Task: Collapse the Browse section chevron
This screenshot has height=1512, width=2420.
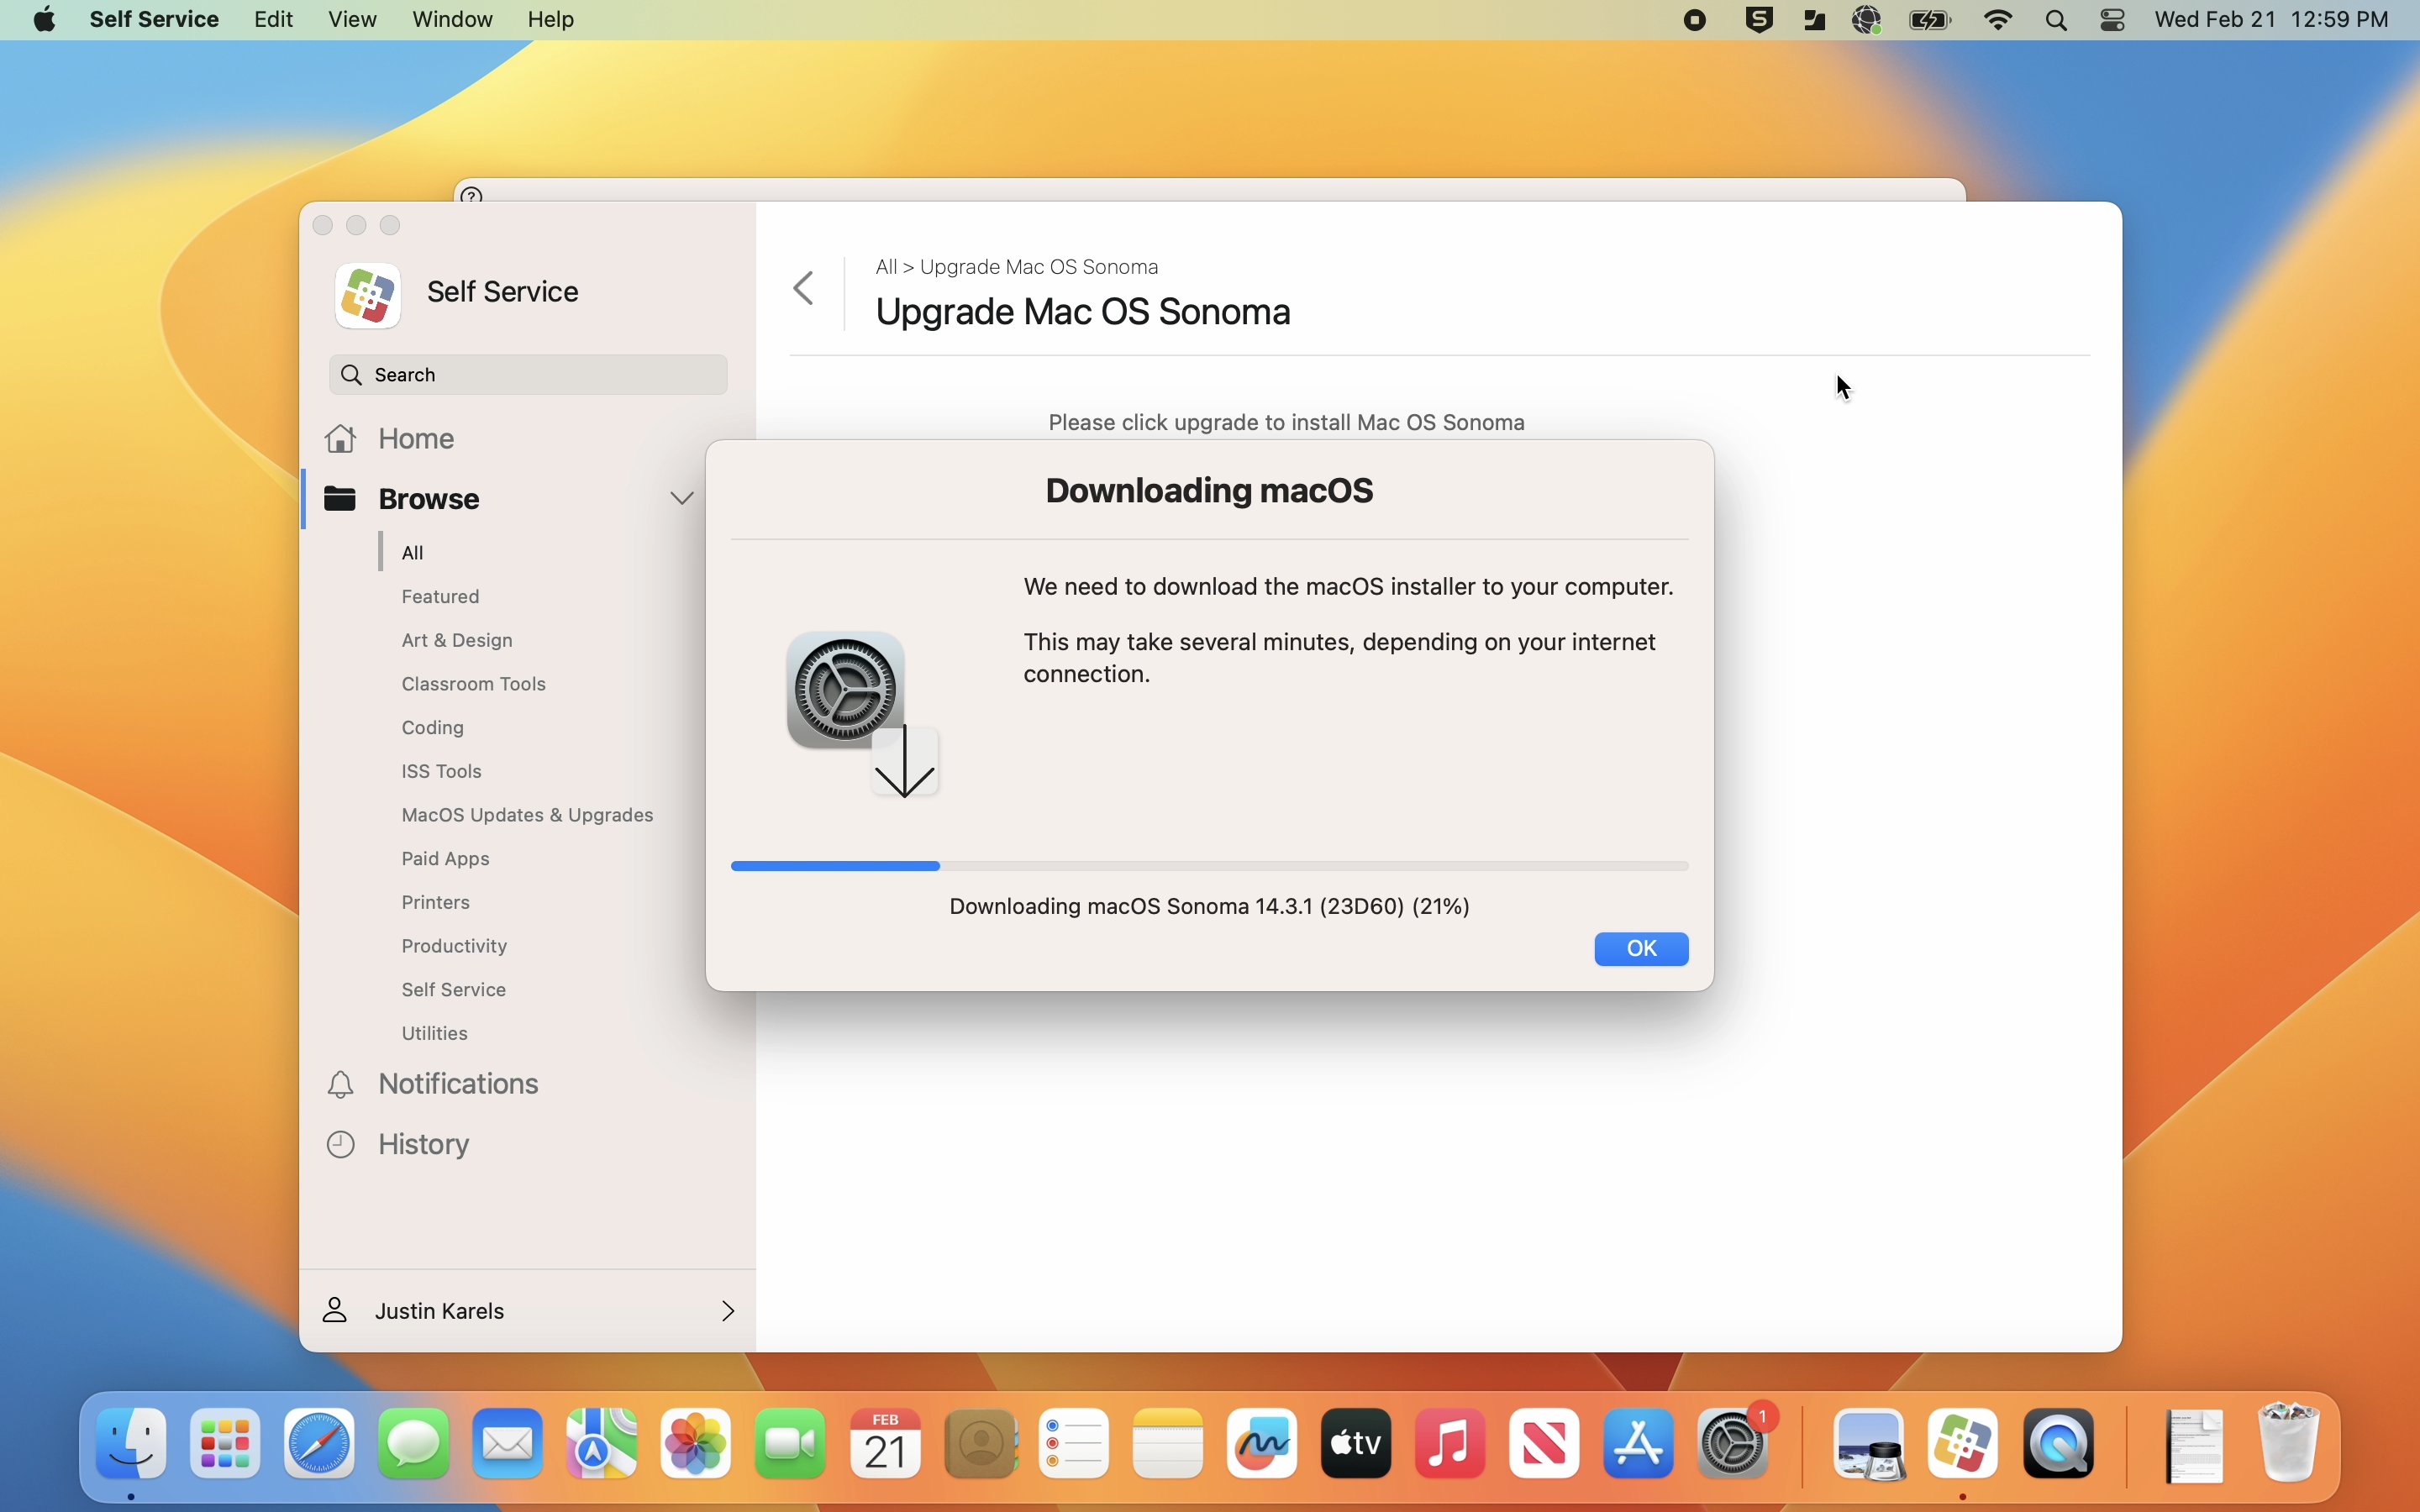Action: pos(682,498)
